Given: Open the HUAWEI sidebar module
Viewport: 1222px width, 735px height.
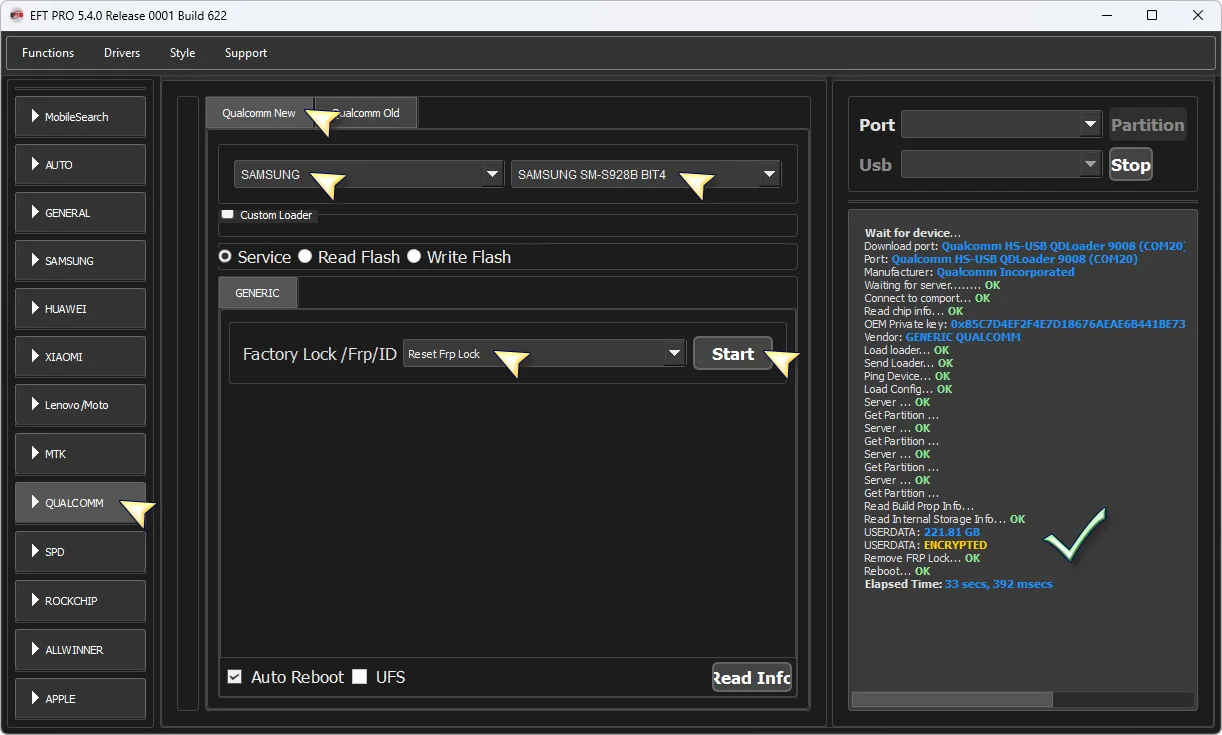Looking at the screenshot, I should coord(80,309).
